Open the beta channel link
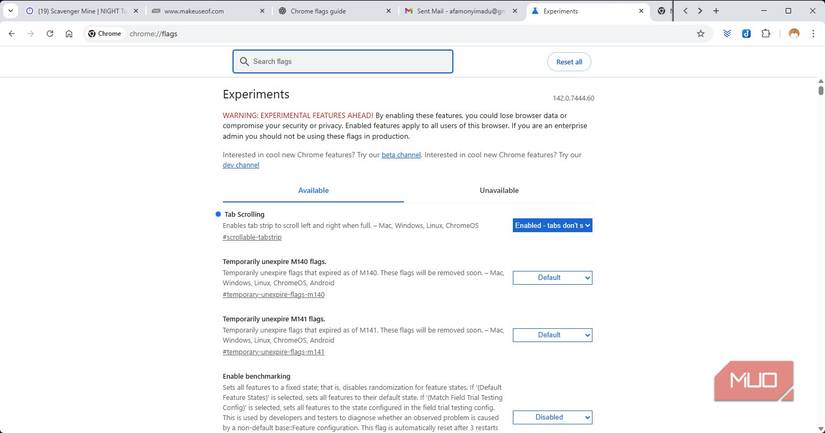 pos(401,155)
